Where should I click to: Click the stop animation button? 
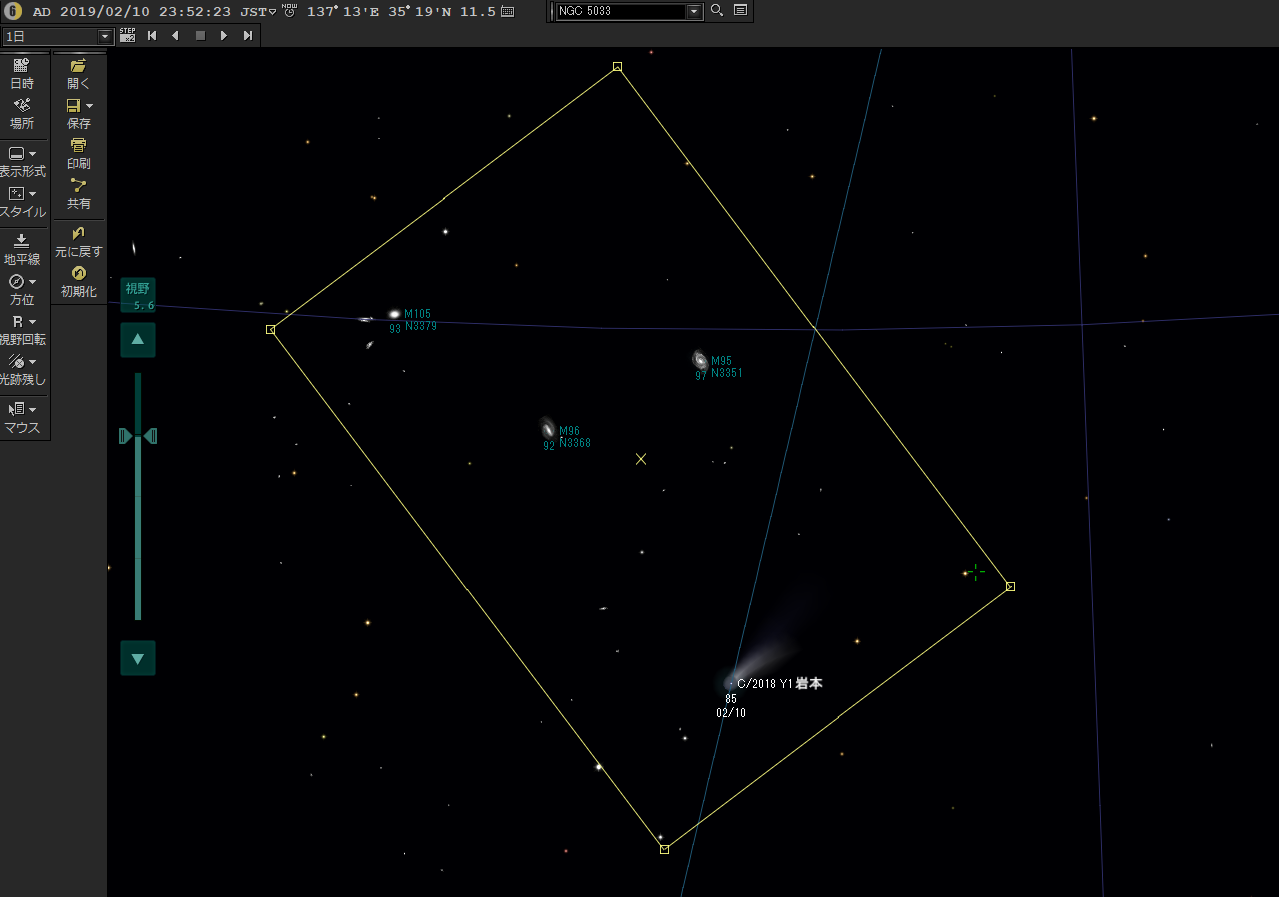coord(200,35)
